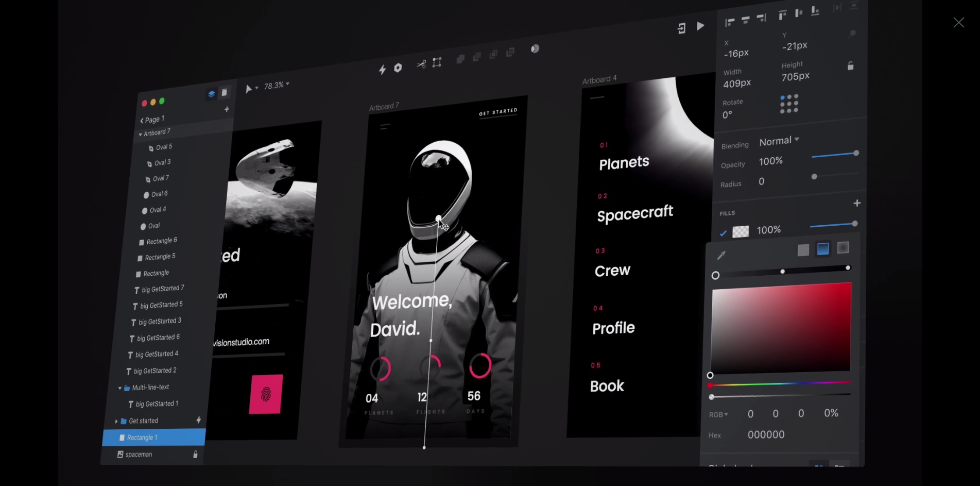Select the Oval 5 layer
The height and width of the screenshot is (486, 980).
pos(160,147)
